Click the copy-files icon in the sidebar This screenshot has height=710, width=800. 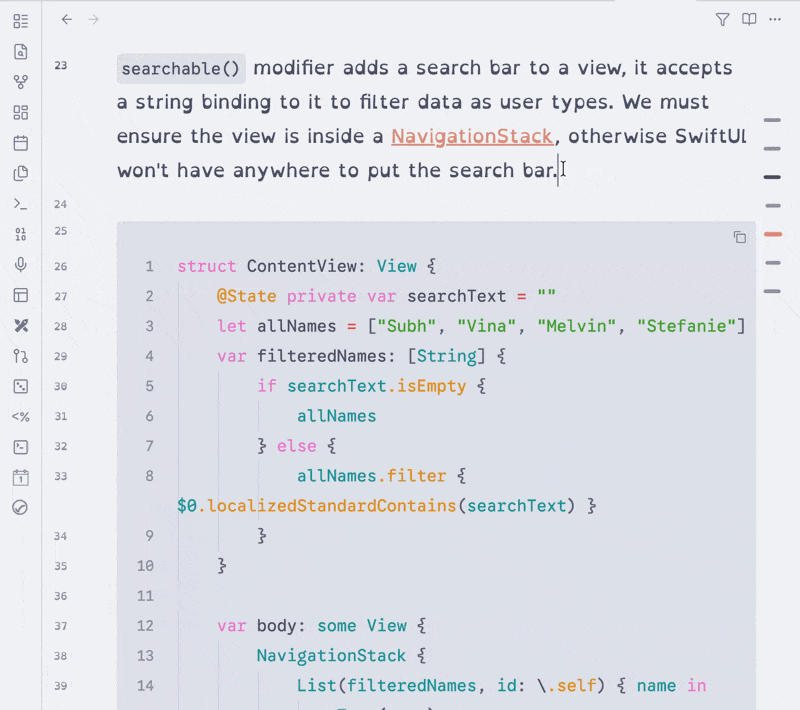pos(20,173)
